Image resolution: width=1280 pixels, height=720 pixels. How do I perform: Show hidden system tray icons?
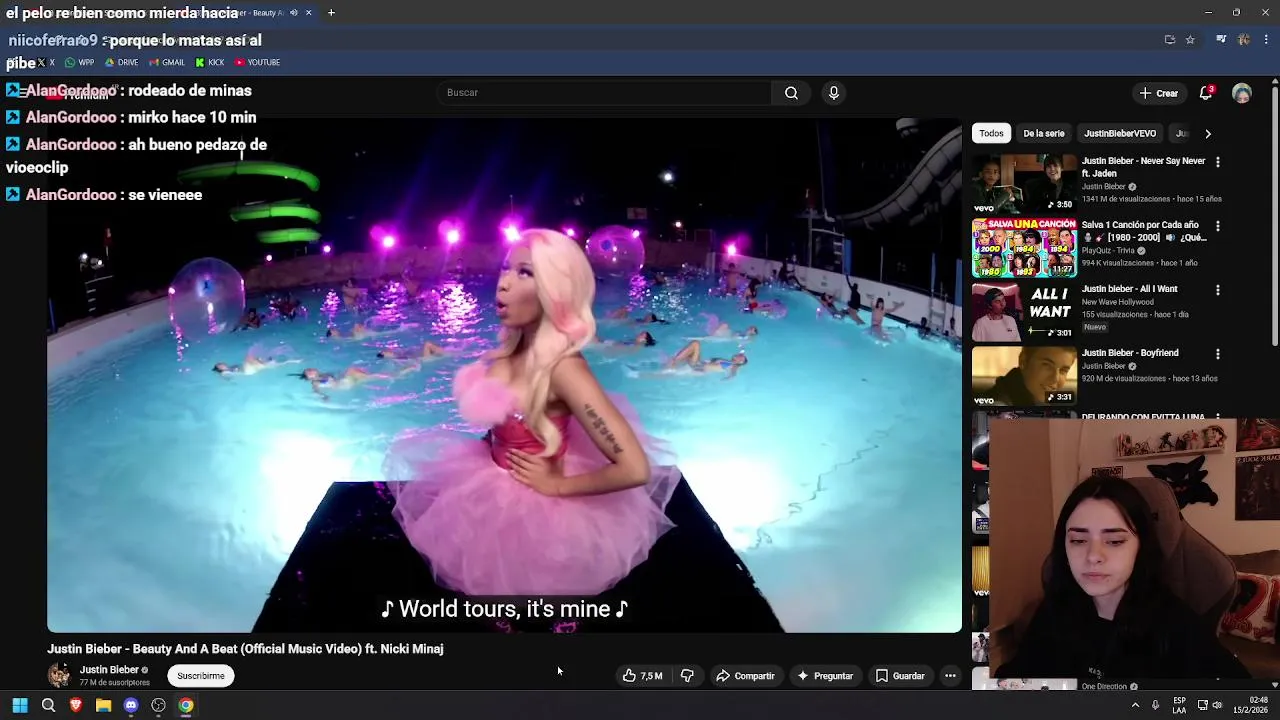(1135, 706)
